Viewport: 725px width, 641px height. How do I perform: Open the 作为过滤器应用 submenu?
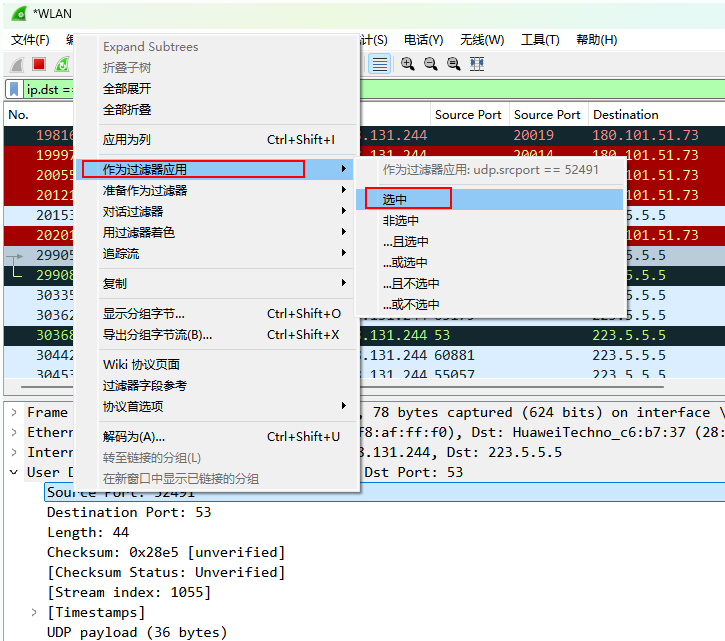point(215,169)
